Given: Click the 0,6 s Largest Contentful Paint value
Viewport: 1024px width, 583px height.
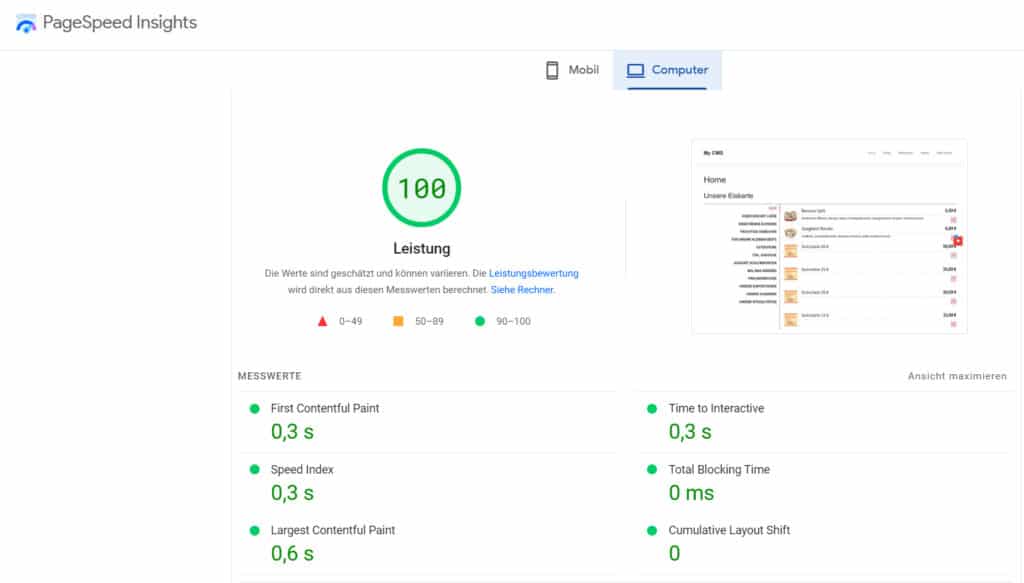Looking at the screenshot, I should 293,554.
